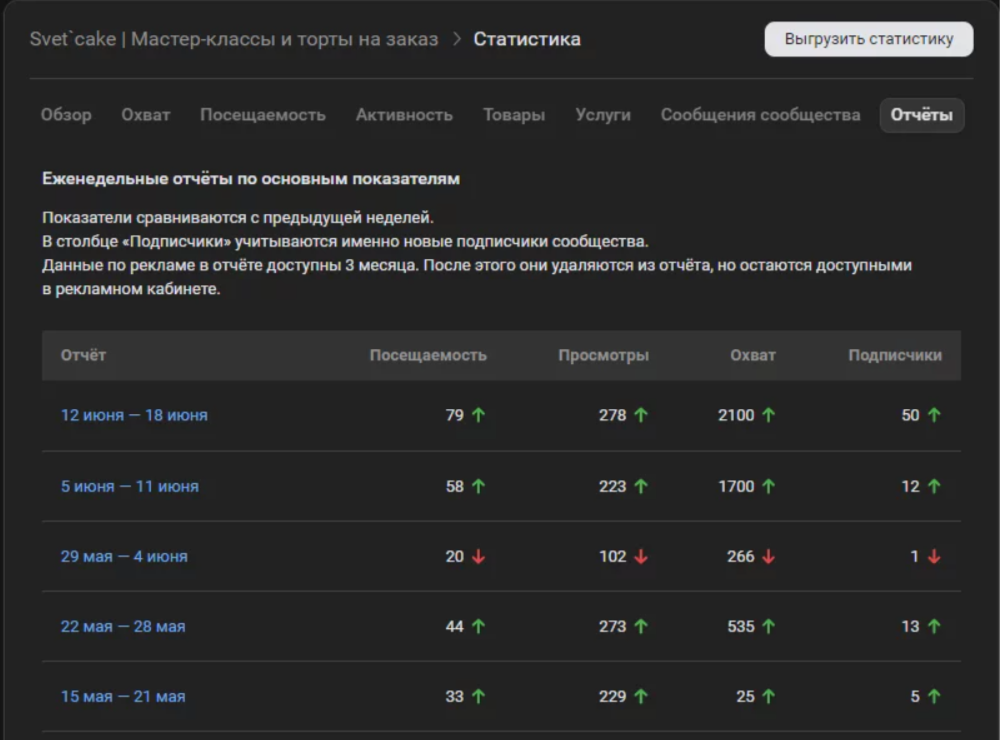Screen dimensions: 1000x740
Task: Select the Активность tab
Action: point(404,115)
